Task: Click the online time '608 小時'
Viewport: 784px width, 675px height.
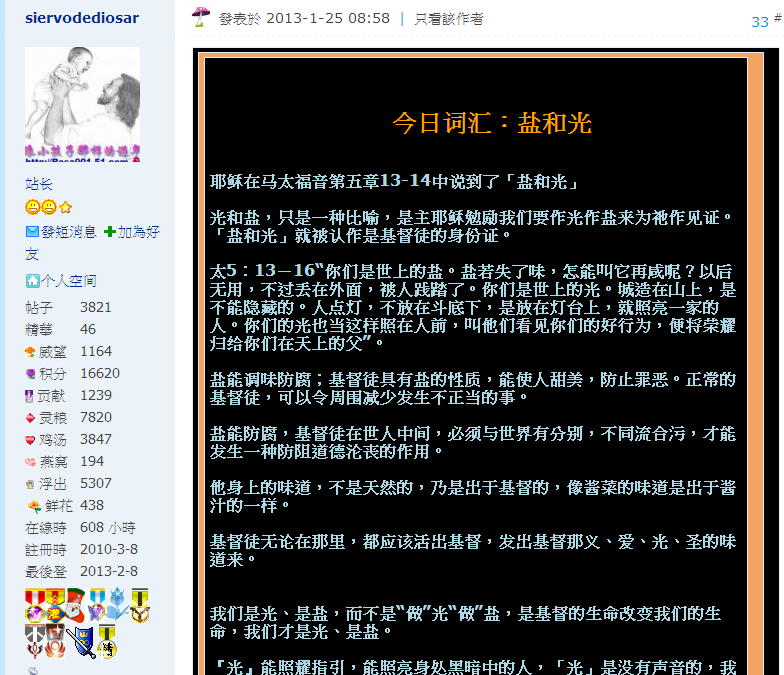Action: [x=108, y=527]
